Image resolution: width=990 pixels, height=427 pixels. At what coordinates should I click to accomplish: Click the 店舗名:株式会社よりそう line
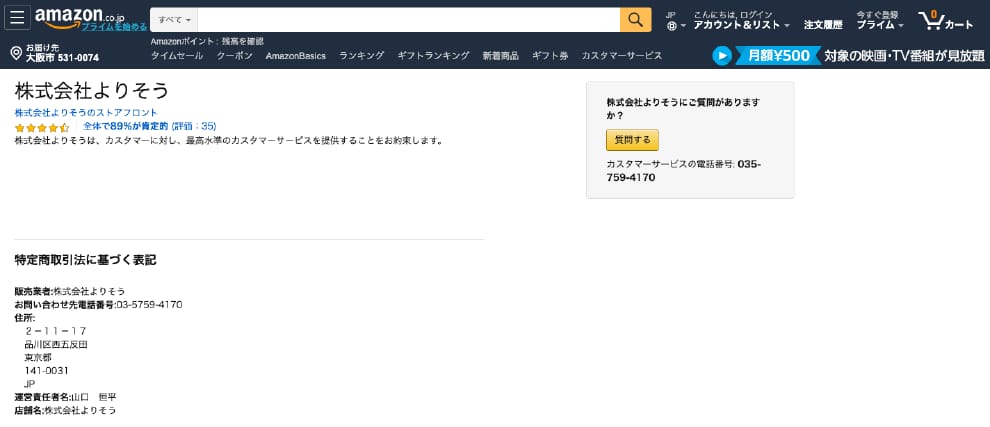66,410
